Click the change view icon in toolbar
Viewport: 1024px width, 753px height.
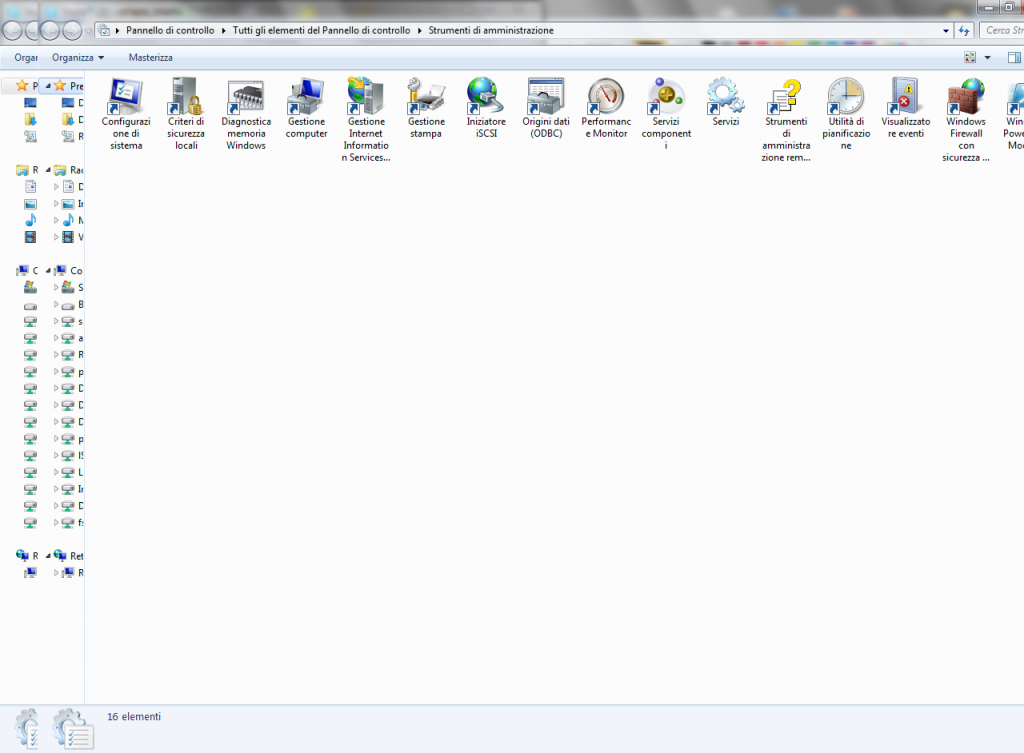[970, 57]
